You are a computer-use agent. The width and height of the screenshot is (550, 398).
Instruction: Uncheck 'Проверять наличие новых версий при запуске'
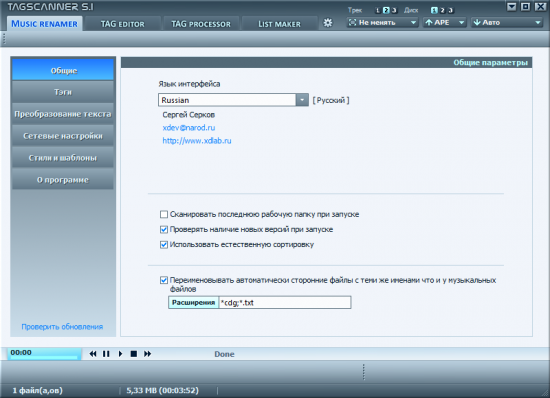pos(164,230)
